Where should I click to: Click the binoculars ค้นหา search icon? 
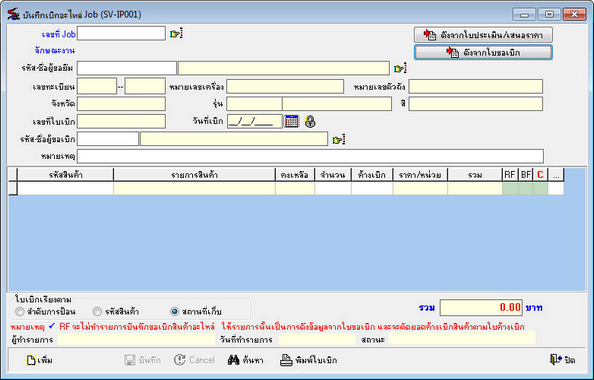(233, 360)
